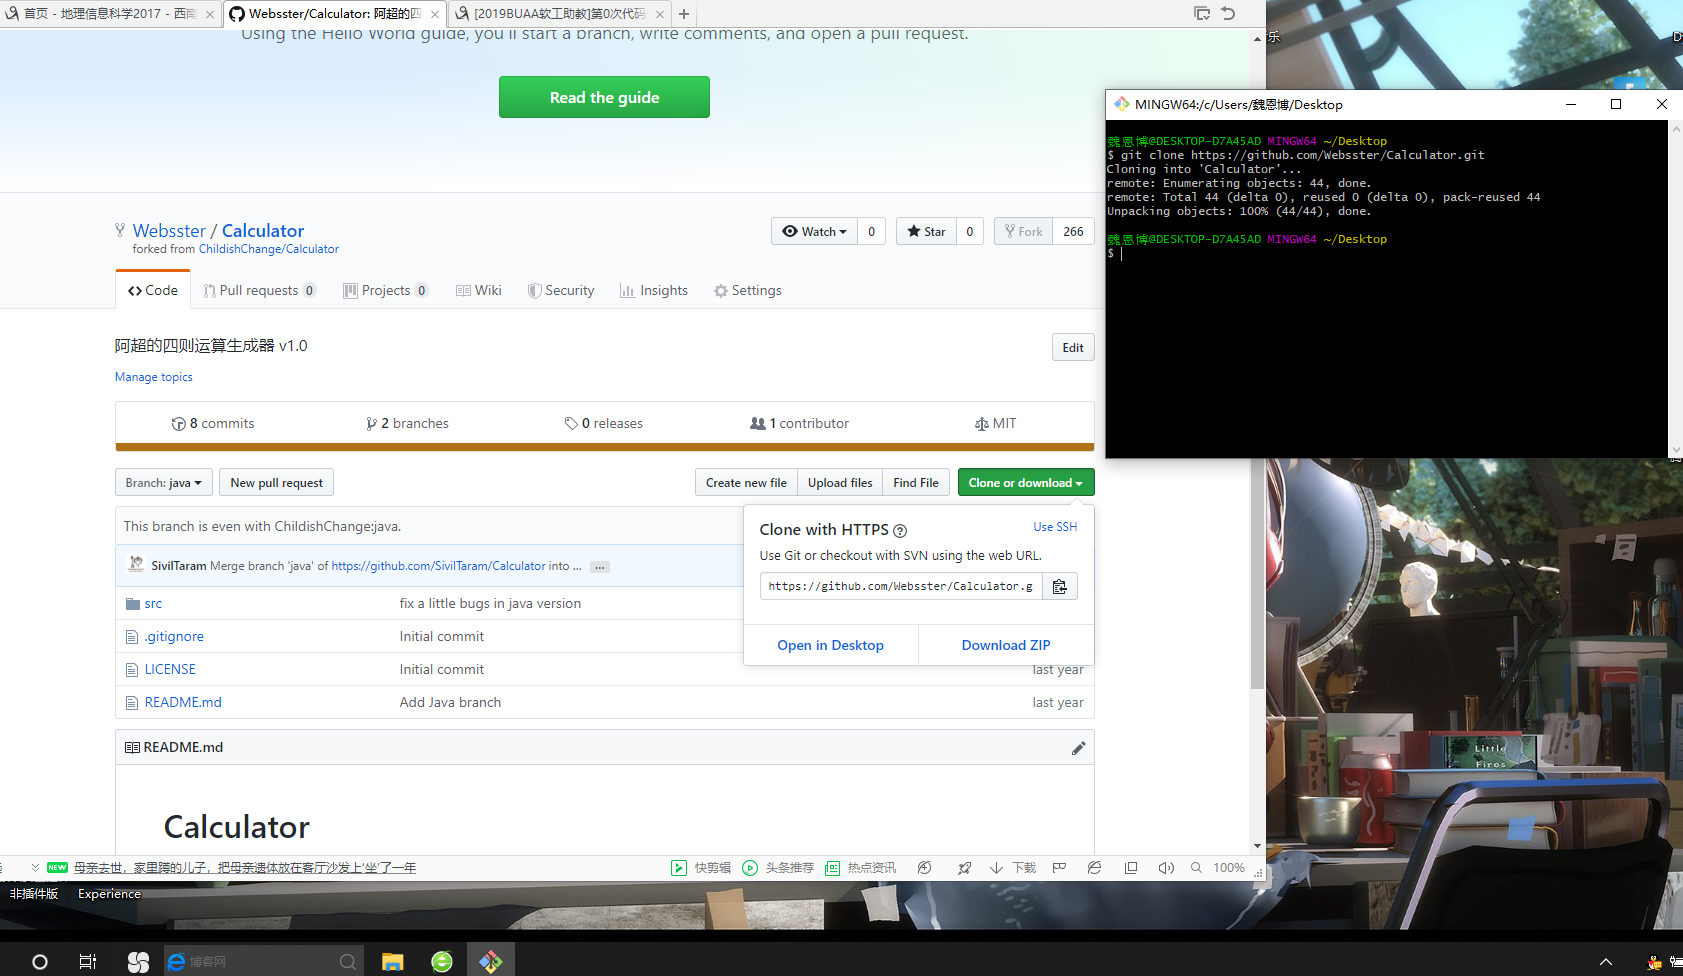Open the Security tab
Viewport: 1683px width, 976px height.
coord(561,290)
